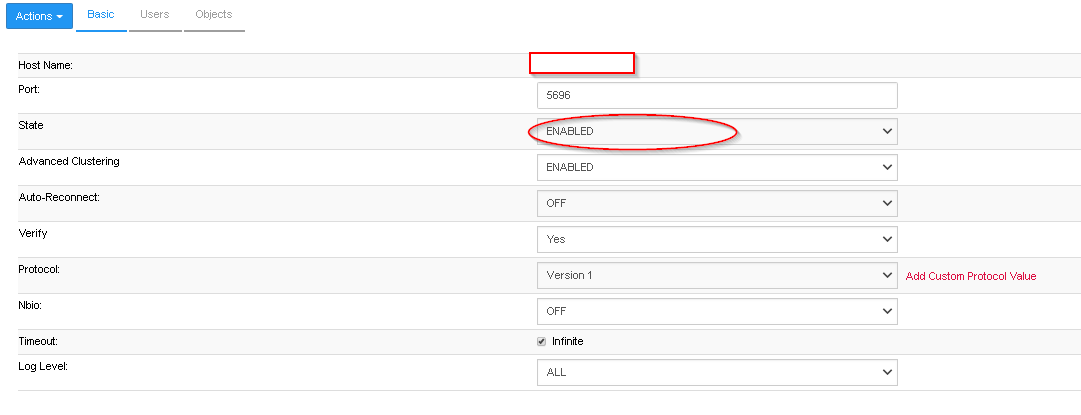Open the Auto-Reconnect dropdown
The height and width of the screenshot is (415, 1081).
coord(717,203)
